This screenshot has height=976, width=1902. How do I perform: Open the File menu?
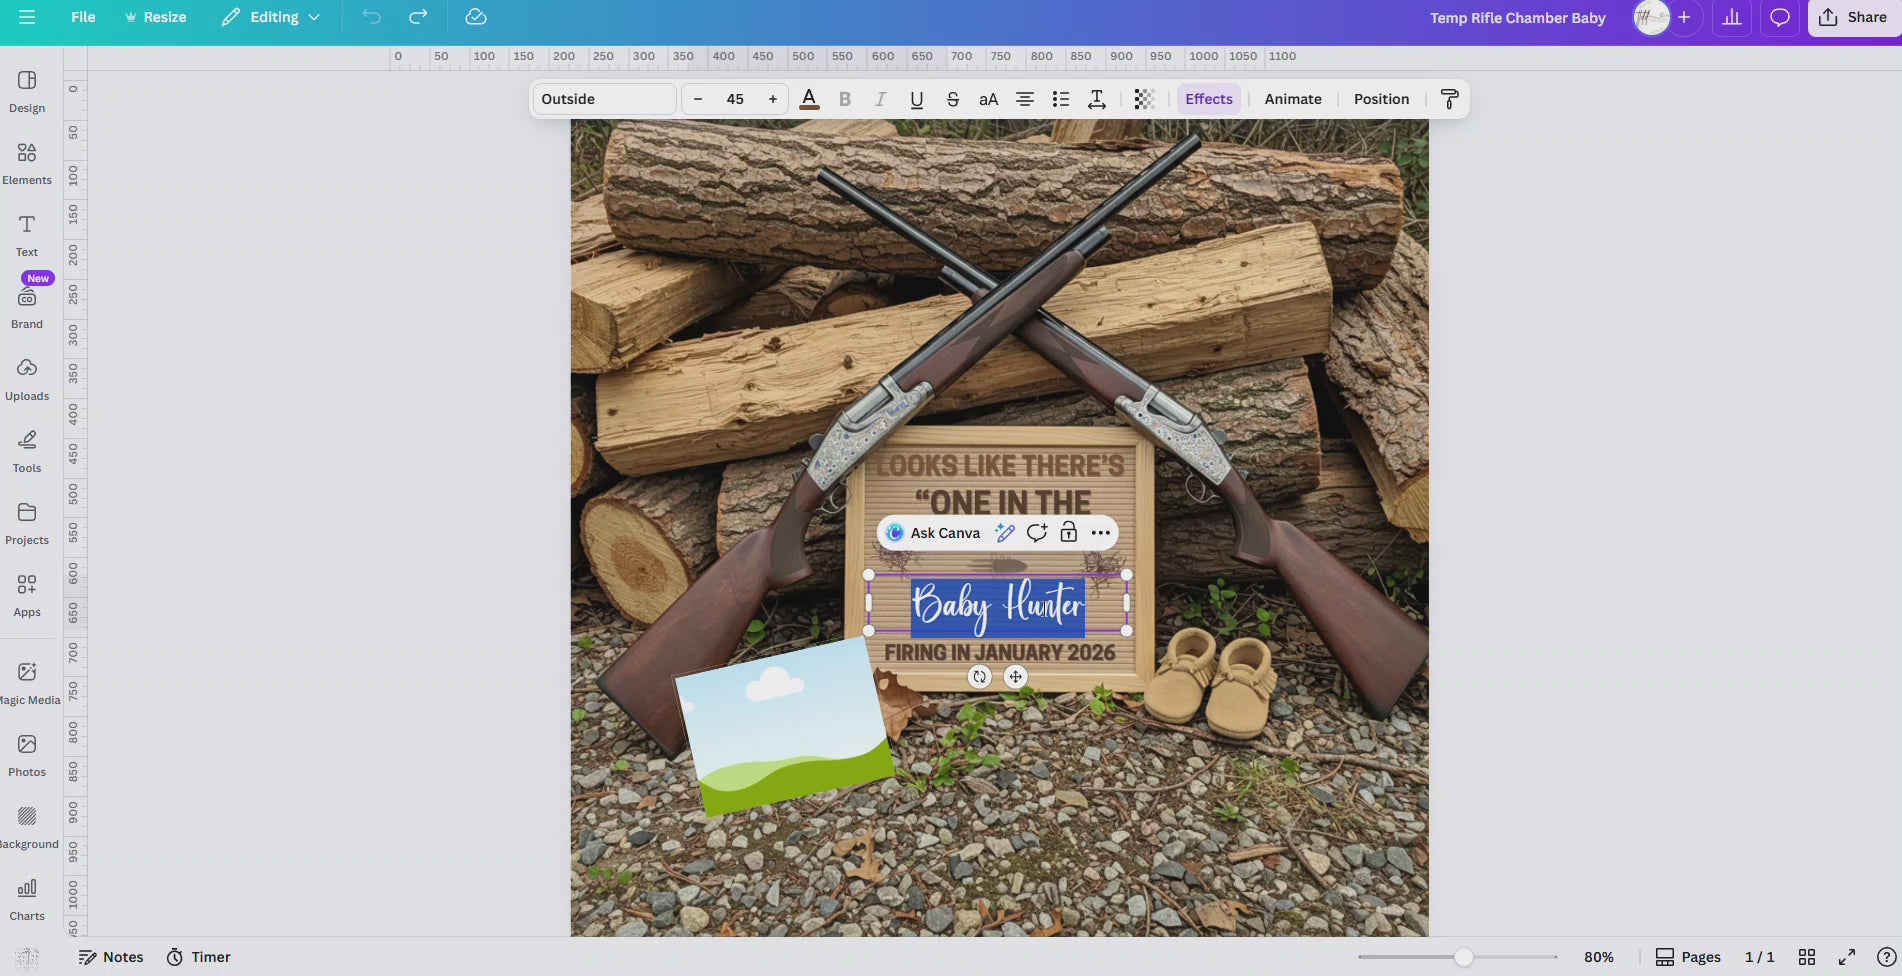[83, 17]
